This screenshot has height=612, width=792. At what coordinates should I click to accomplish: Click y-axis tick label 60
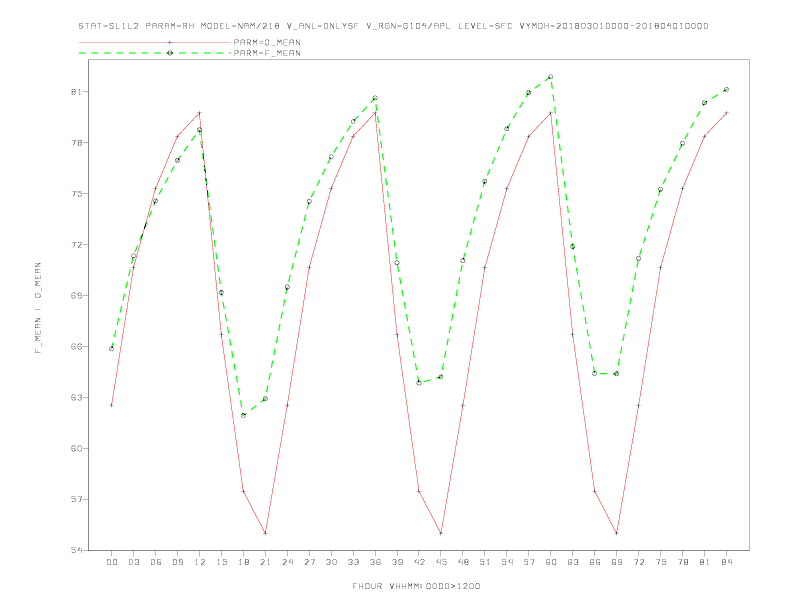tap(77, 448)
